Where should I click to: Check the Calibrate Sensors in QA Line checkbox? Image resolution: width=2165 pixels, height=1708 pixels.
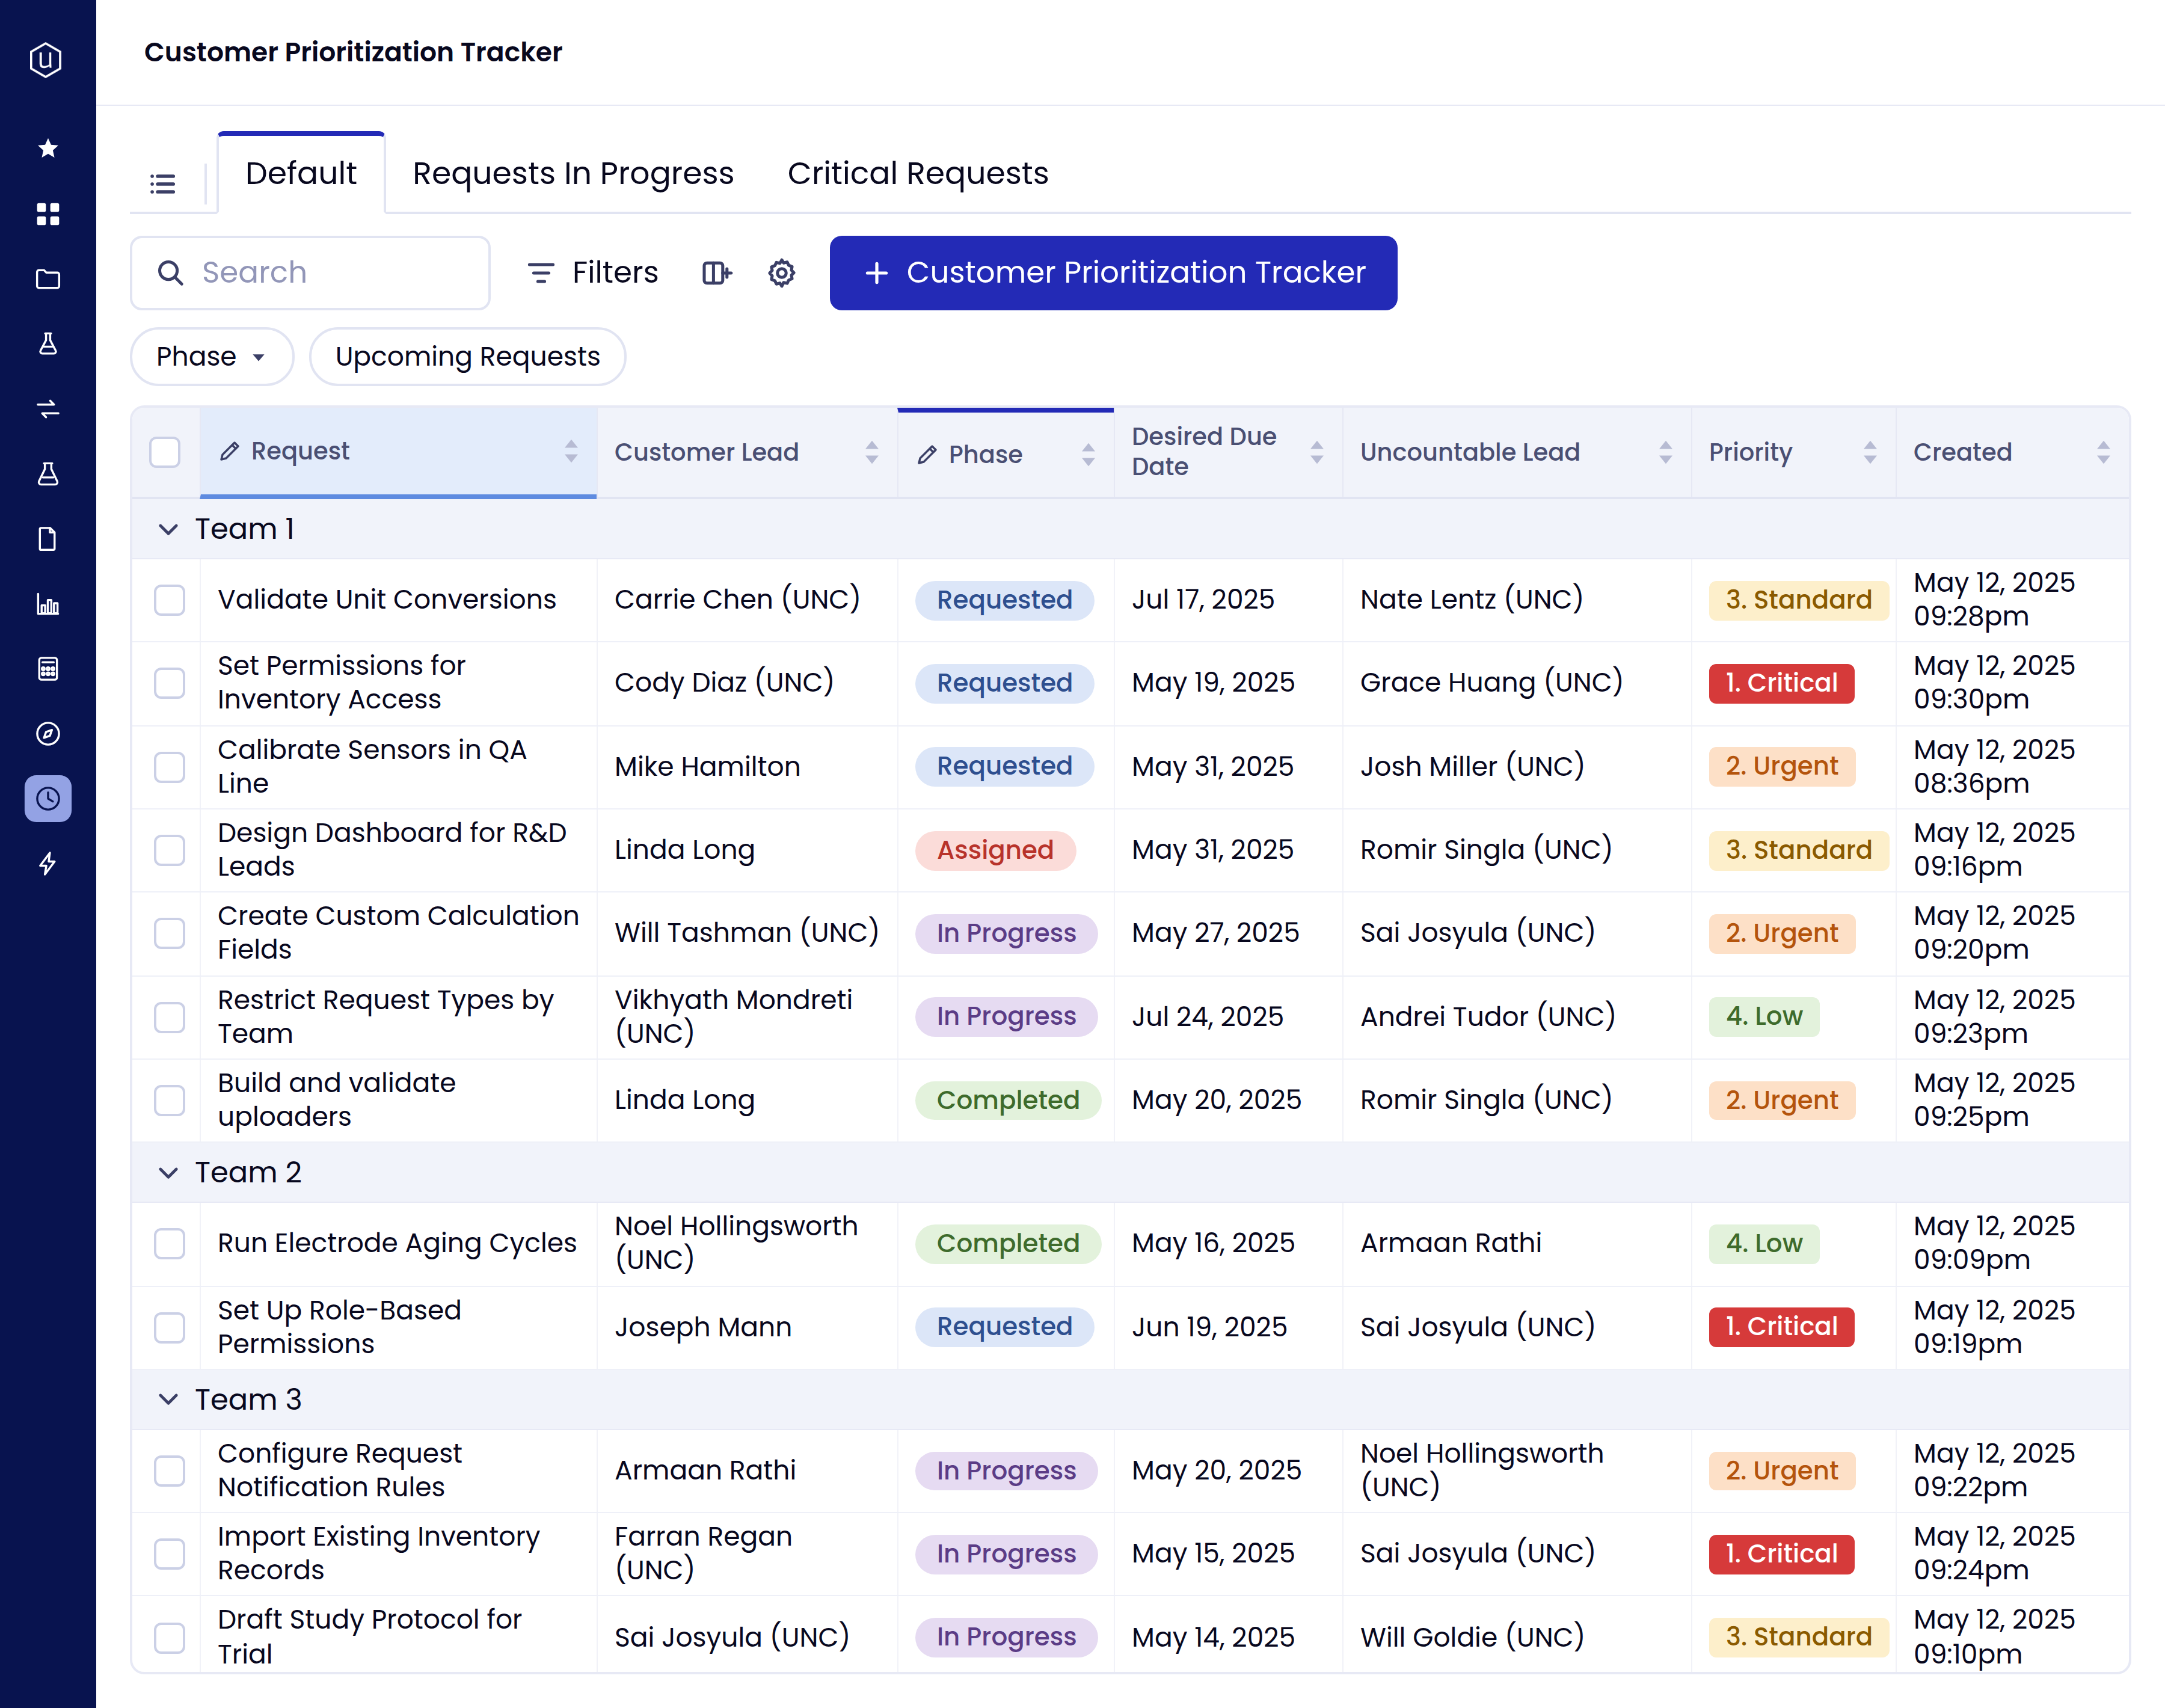click(170, 767)
